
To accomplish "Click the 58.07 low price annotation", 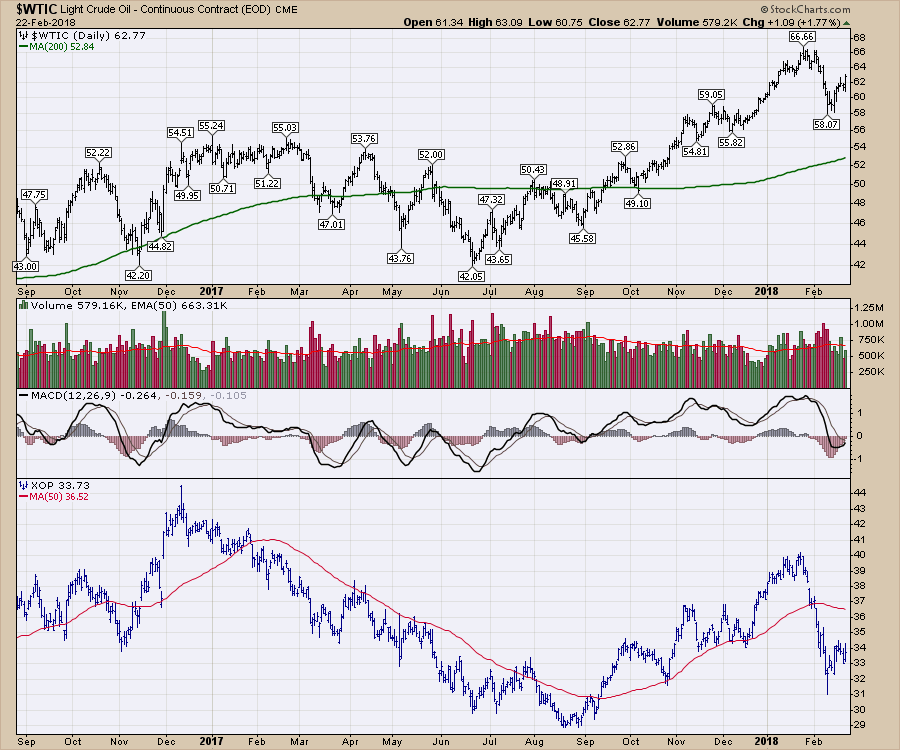I will click(x=826, y=124).
